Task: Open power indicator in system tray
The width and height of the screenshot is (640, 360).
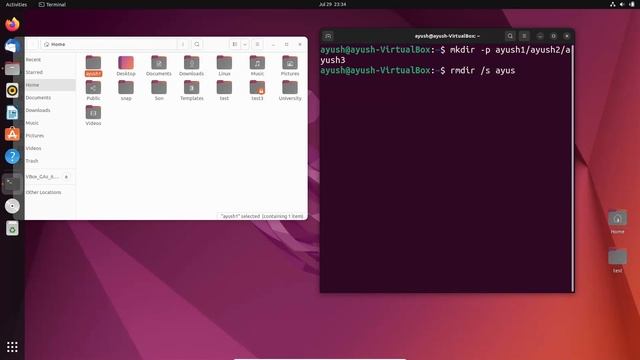Action: point(632,4)
